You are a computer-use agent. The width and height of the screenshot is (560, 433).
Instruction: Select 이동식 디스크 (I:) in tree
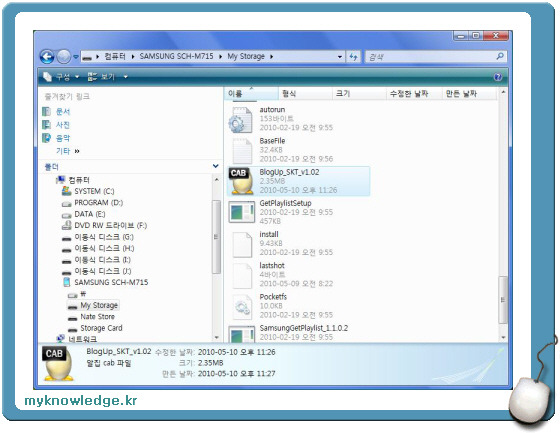[102, 260]
